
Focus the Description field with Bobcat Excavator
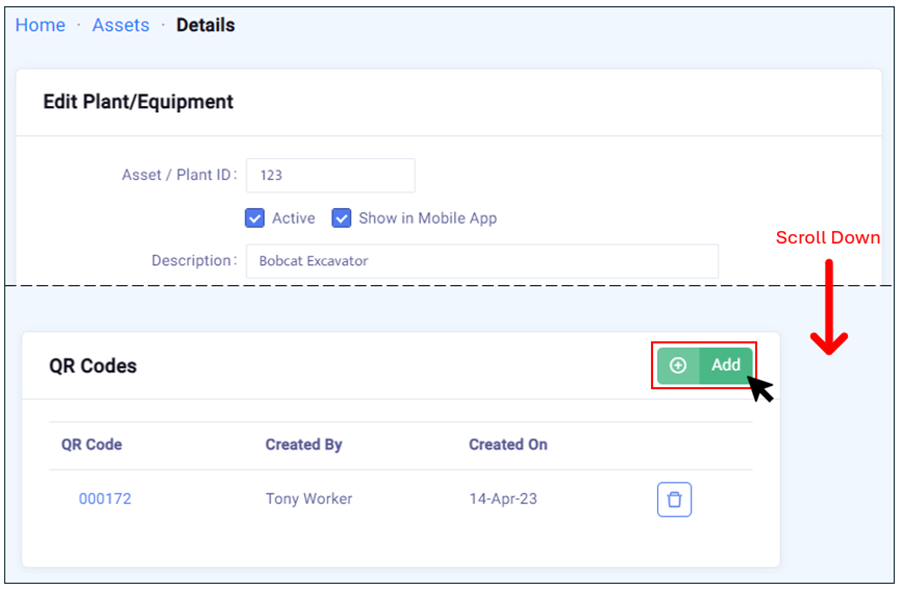tap(482, 261)
